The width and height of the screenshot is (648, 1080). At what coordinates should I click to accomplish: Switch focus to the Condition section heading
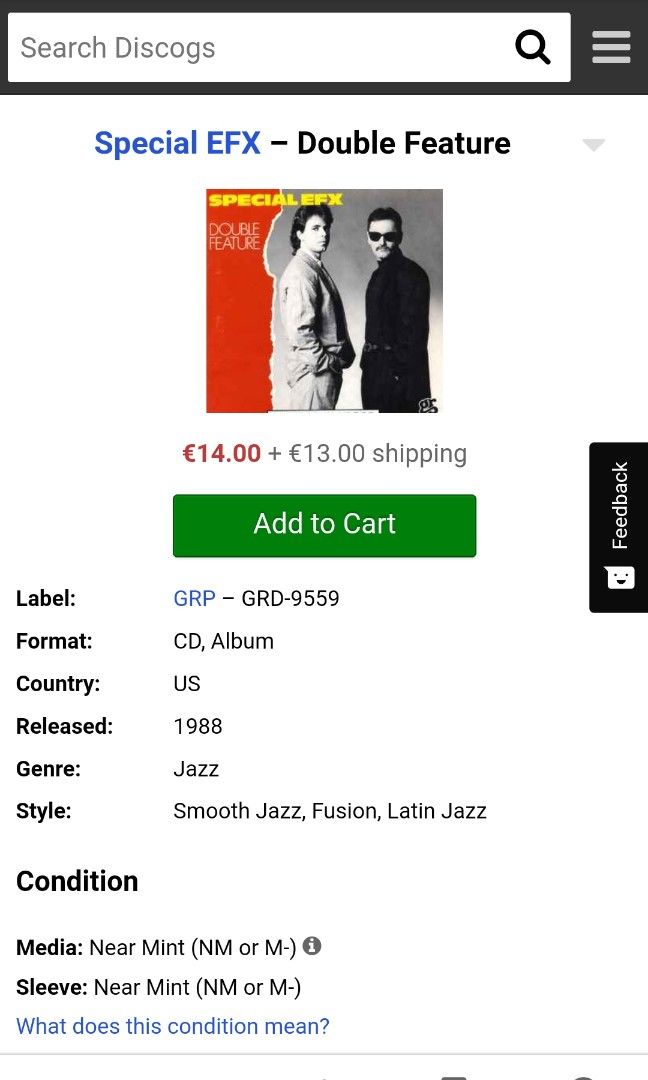coord(77,882)
